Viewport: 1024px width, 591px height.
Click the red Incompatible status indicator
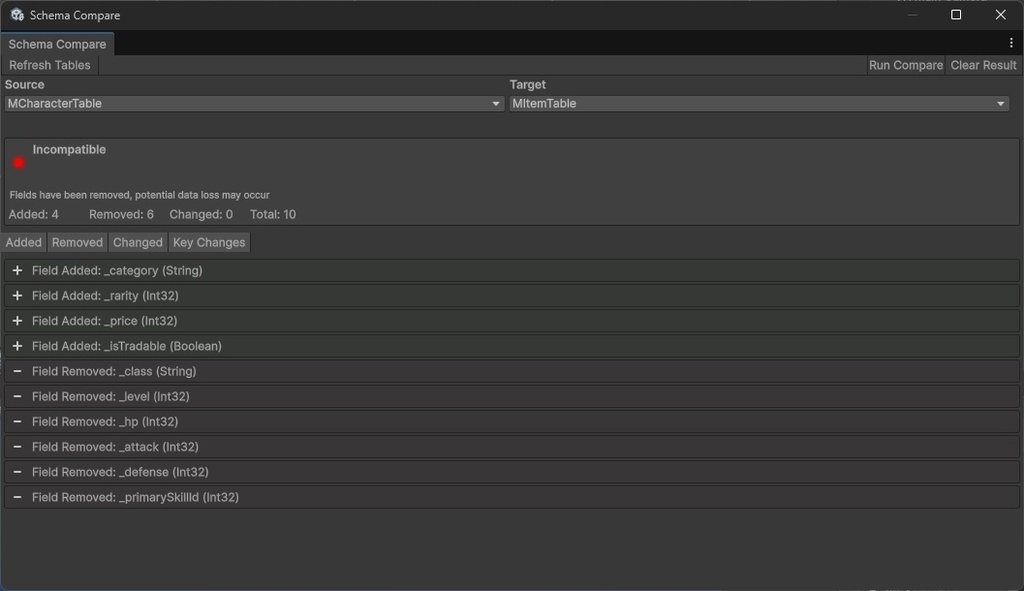pos(18,163)
